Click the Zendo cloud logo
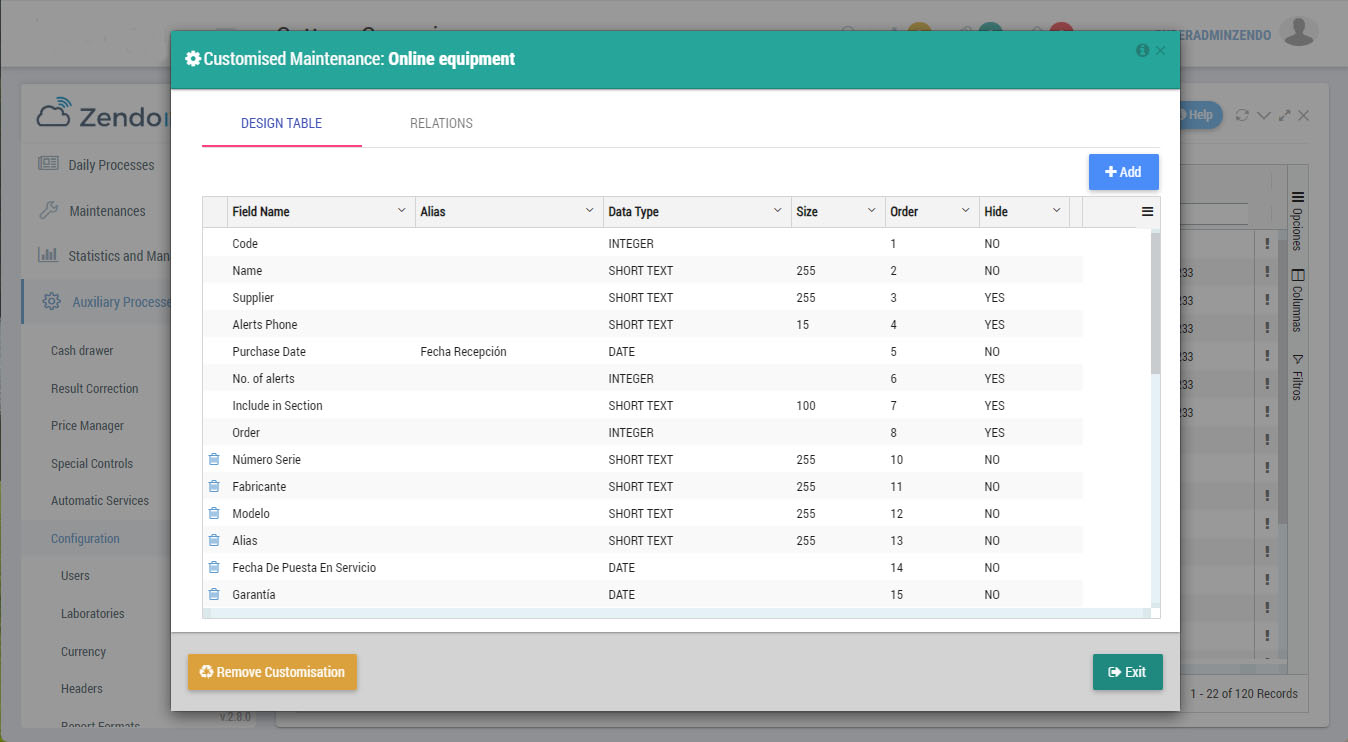1348x742 pixels. [54, 113]
